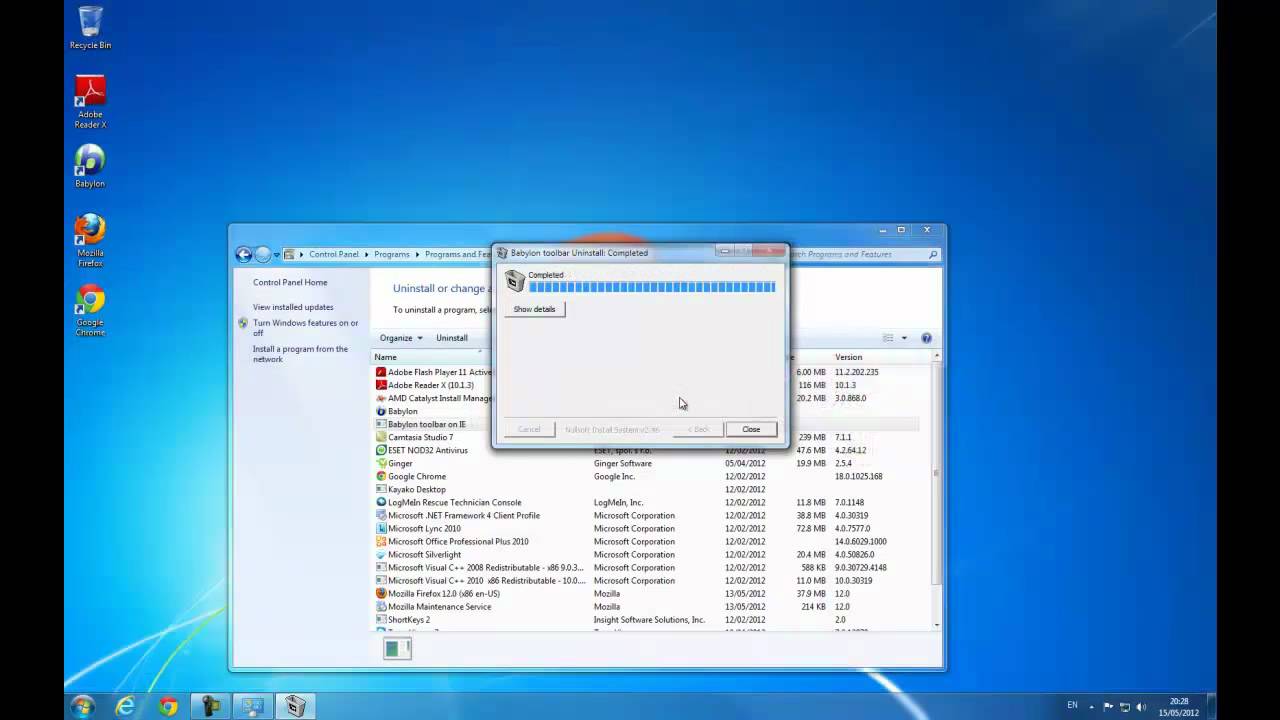The height and width of the screenshot is (720, 1280).
Task: Select Camtasia Studio 7 row
Action: 646,437
